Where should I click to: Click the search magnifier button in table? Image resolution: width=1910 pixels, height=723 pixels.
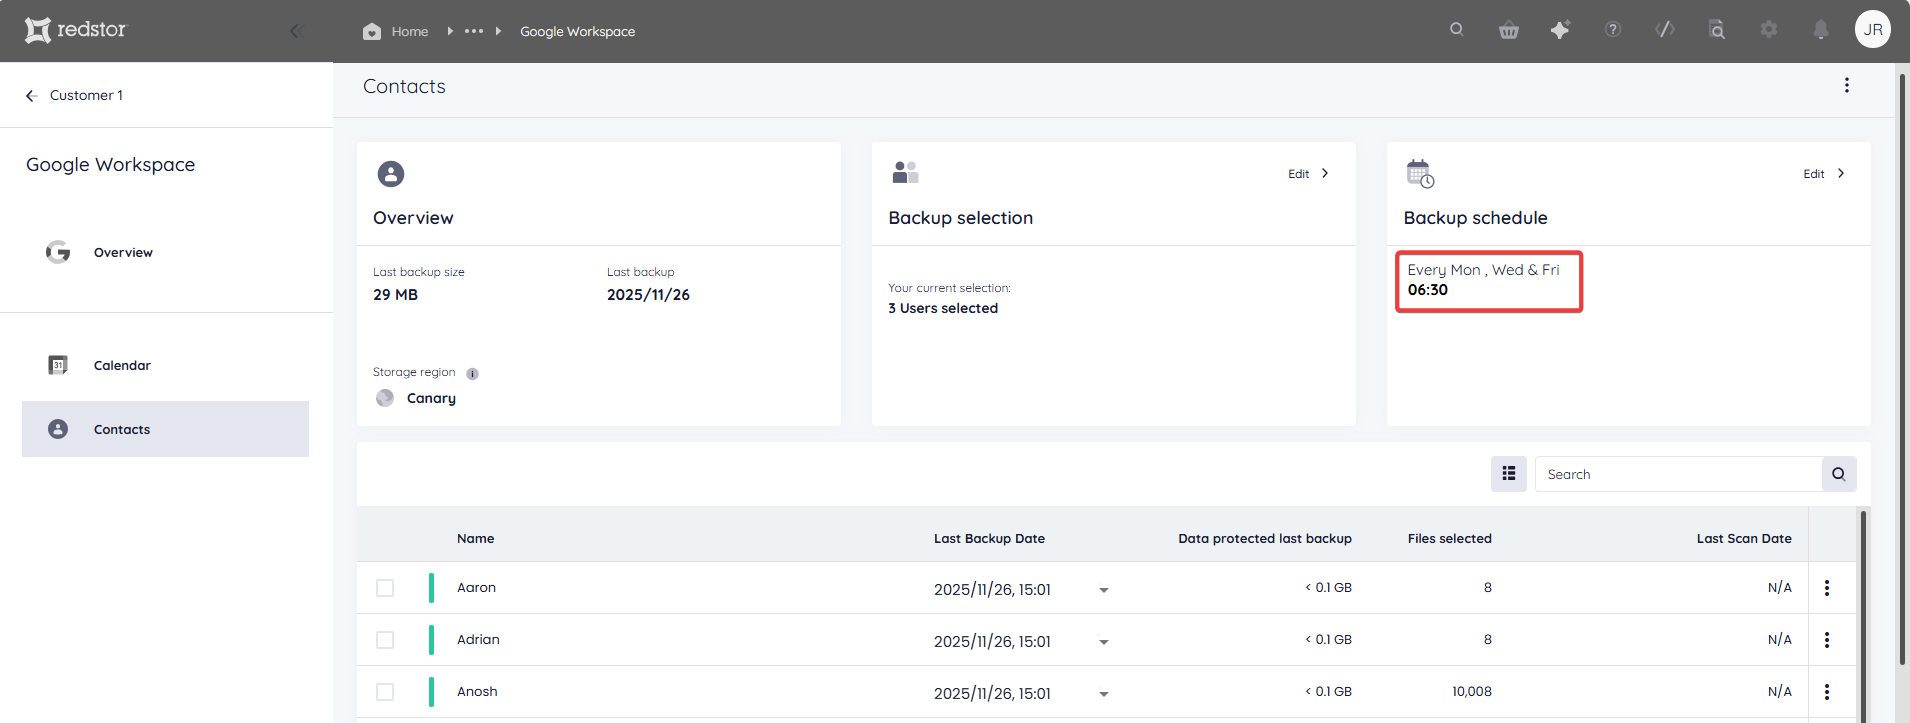(x=1839, y=474)
